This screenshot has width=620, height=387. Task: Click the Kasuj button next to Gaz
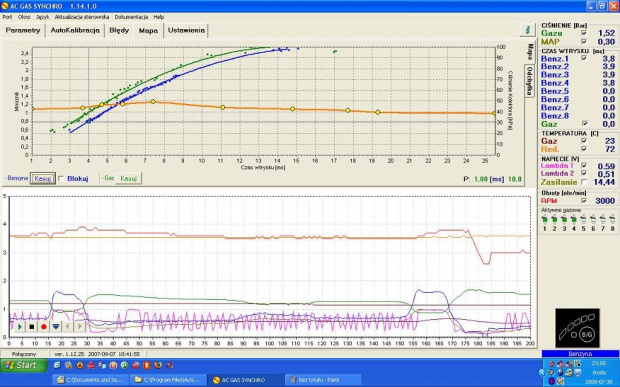click(128, 179)
